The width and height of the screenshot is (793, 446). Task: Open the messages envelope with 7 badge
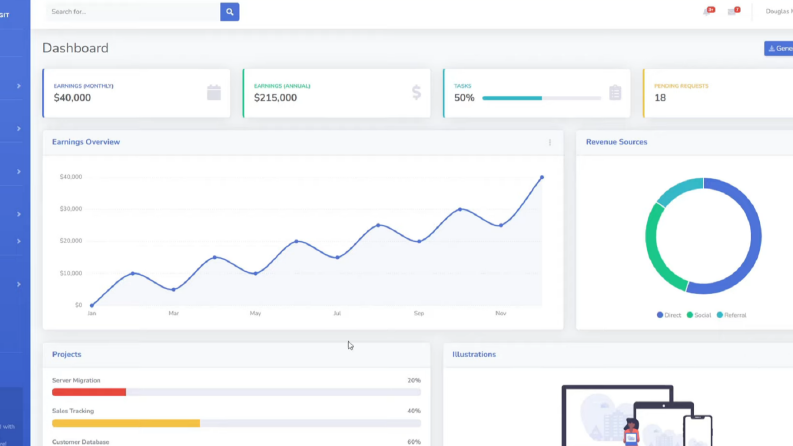[733, 11]
